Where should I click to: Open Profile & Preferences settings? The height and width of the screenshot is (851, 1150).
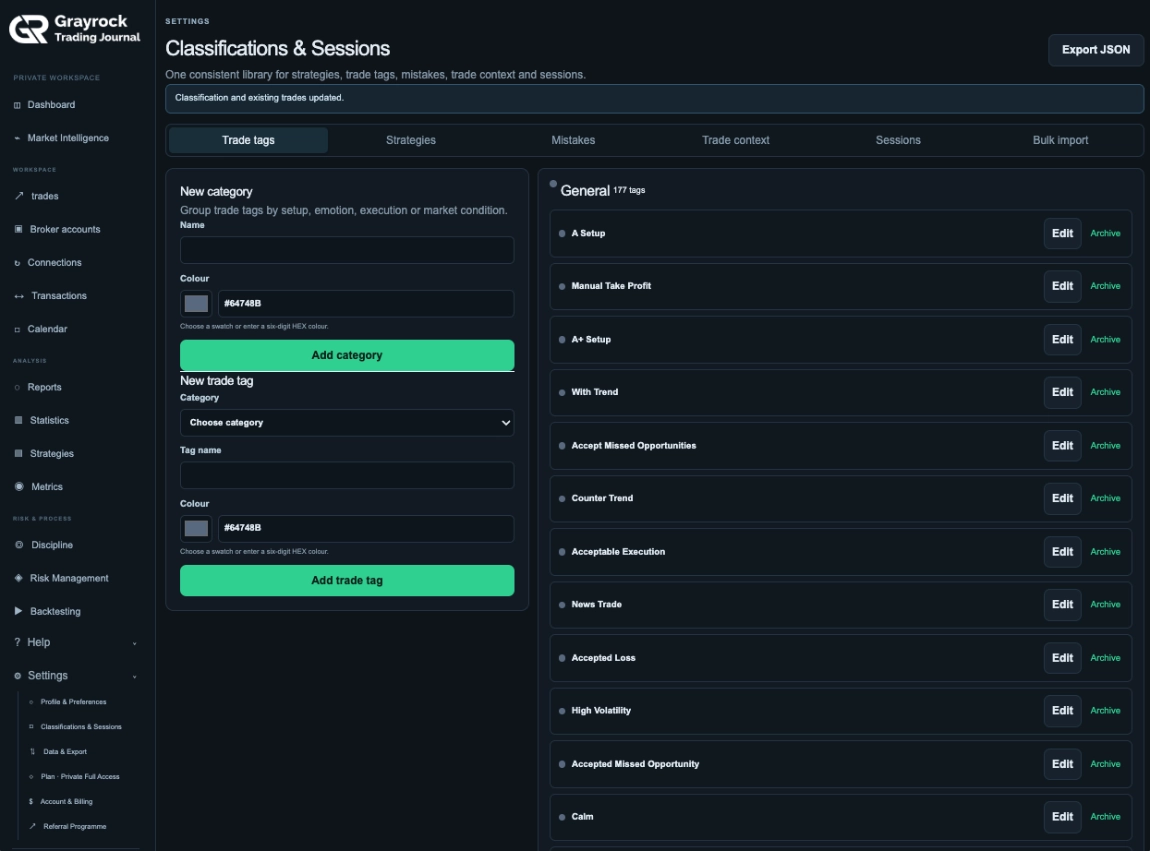click(x=73, y=702)
